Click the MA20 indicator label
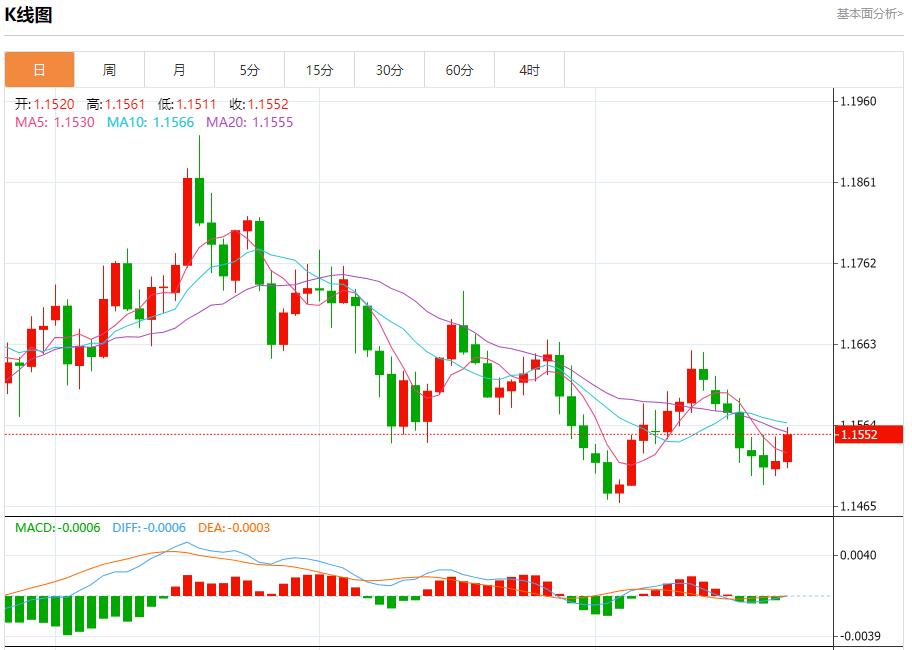The image size is (912, 650). 249,122
